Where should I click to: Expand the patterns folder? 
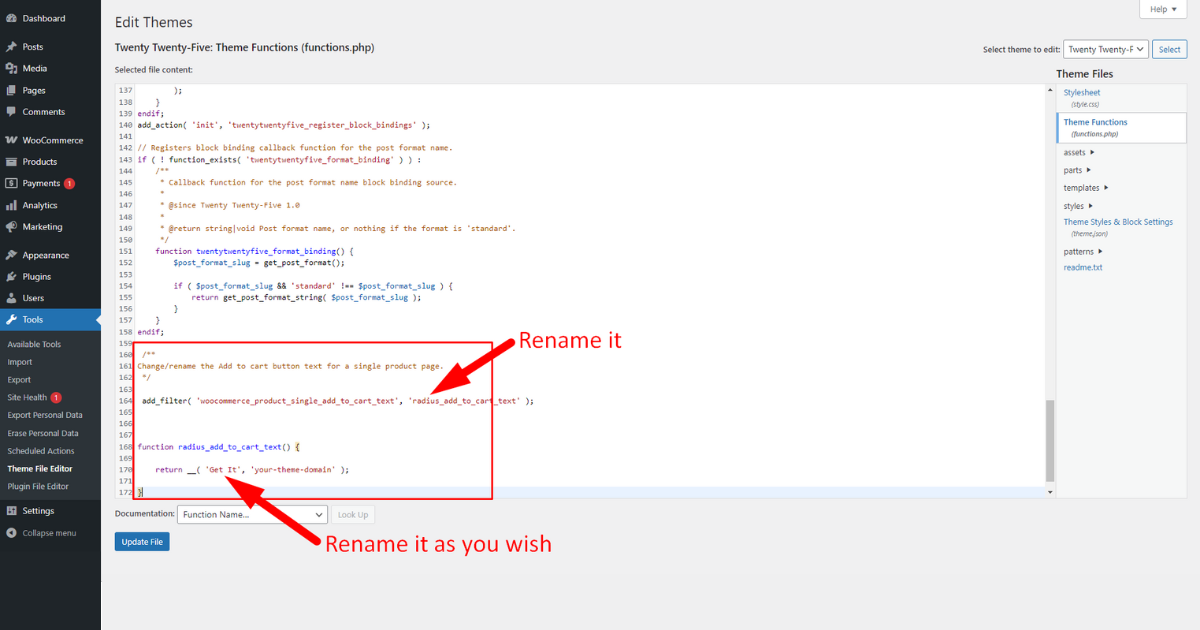pos(1083,252)
